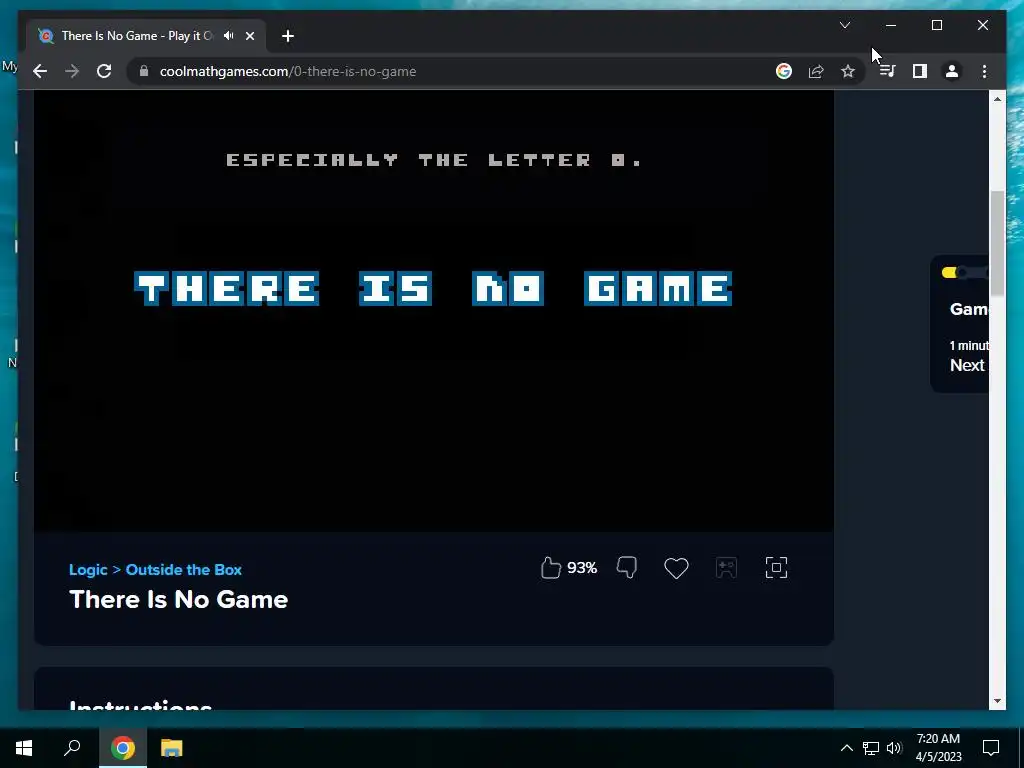Click page scrollbar down arrow
The width and height of the screenshot is (1024, 768).
click(x=997, y=701)
